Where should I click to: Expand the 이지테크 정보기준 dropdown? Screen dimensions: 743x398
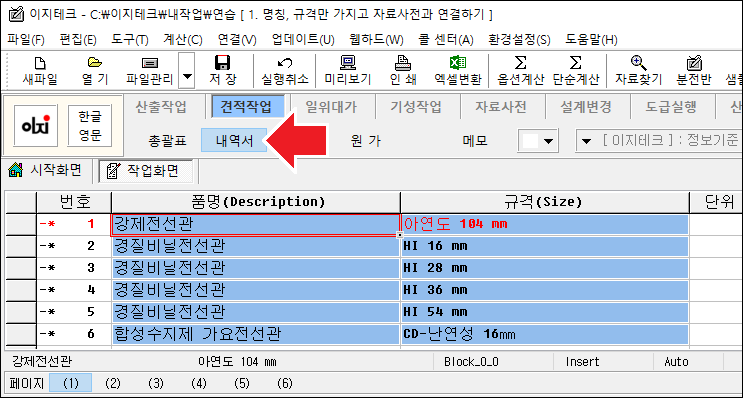pos(587,141)
